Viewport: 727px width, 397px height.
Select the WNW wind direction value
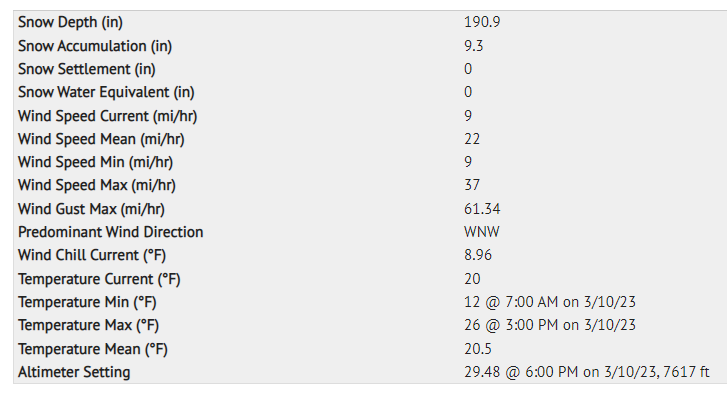click(x=482, y=232)
